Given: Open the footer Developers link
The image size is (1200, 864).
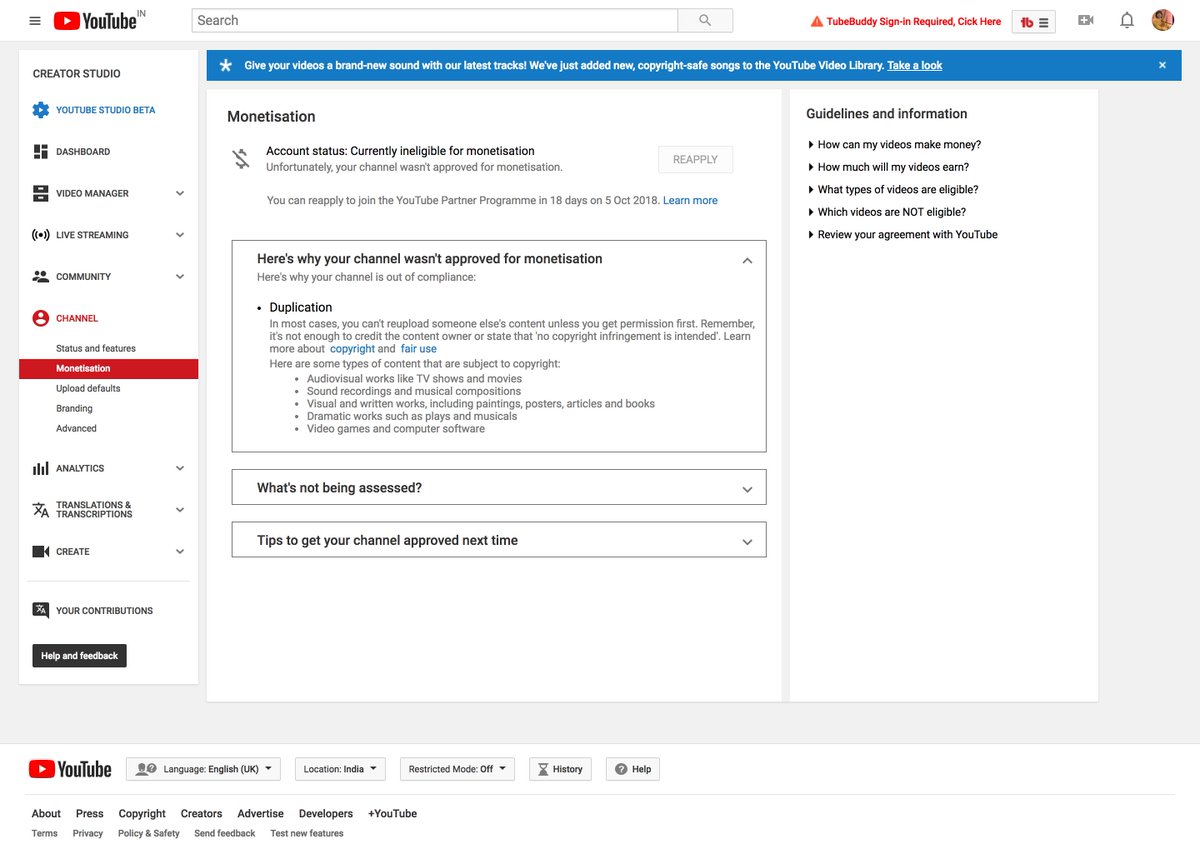Looking at the screenshot, I should pyautogui.click(x=326, y=814).
